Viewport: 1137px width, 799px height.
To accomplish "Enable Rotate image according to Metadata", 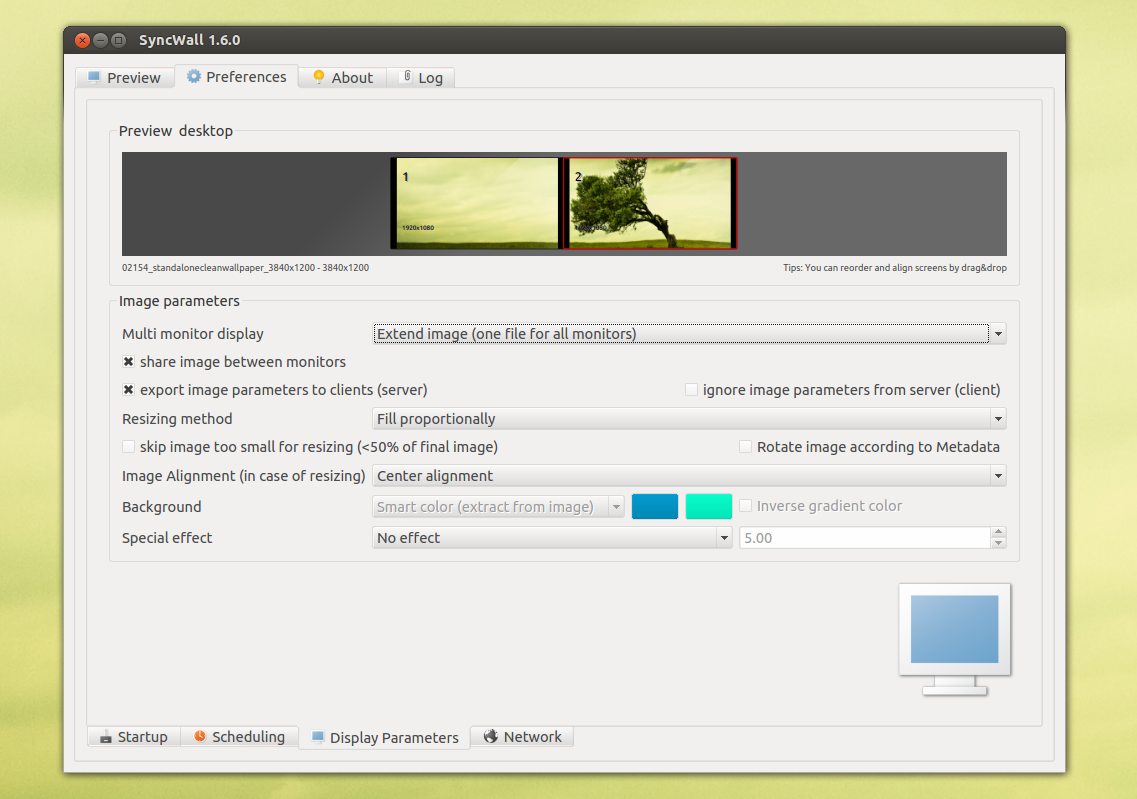I will [745, 447].
